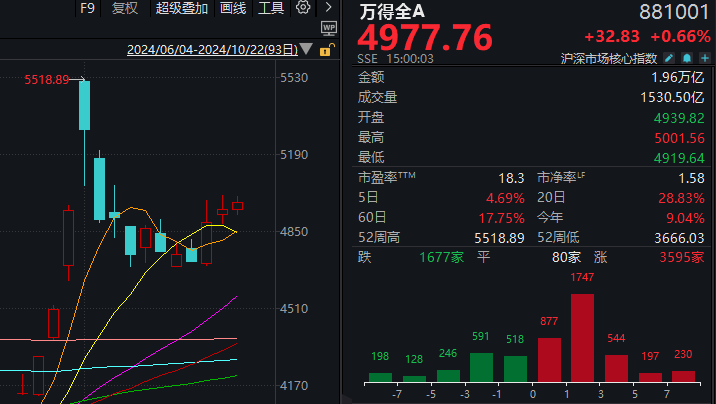Click the 跌 count 1677家
The height and width of the screenshot is (404, 716).
coord(442,257)
